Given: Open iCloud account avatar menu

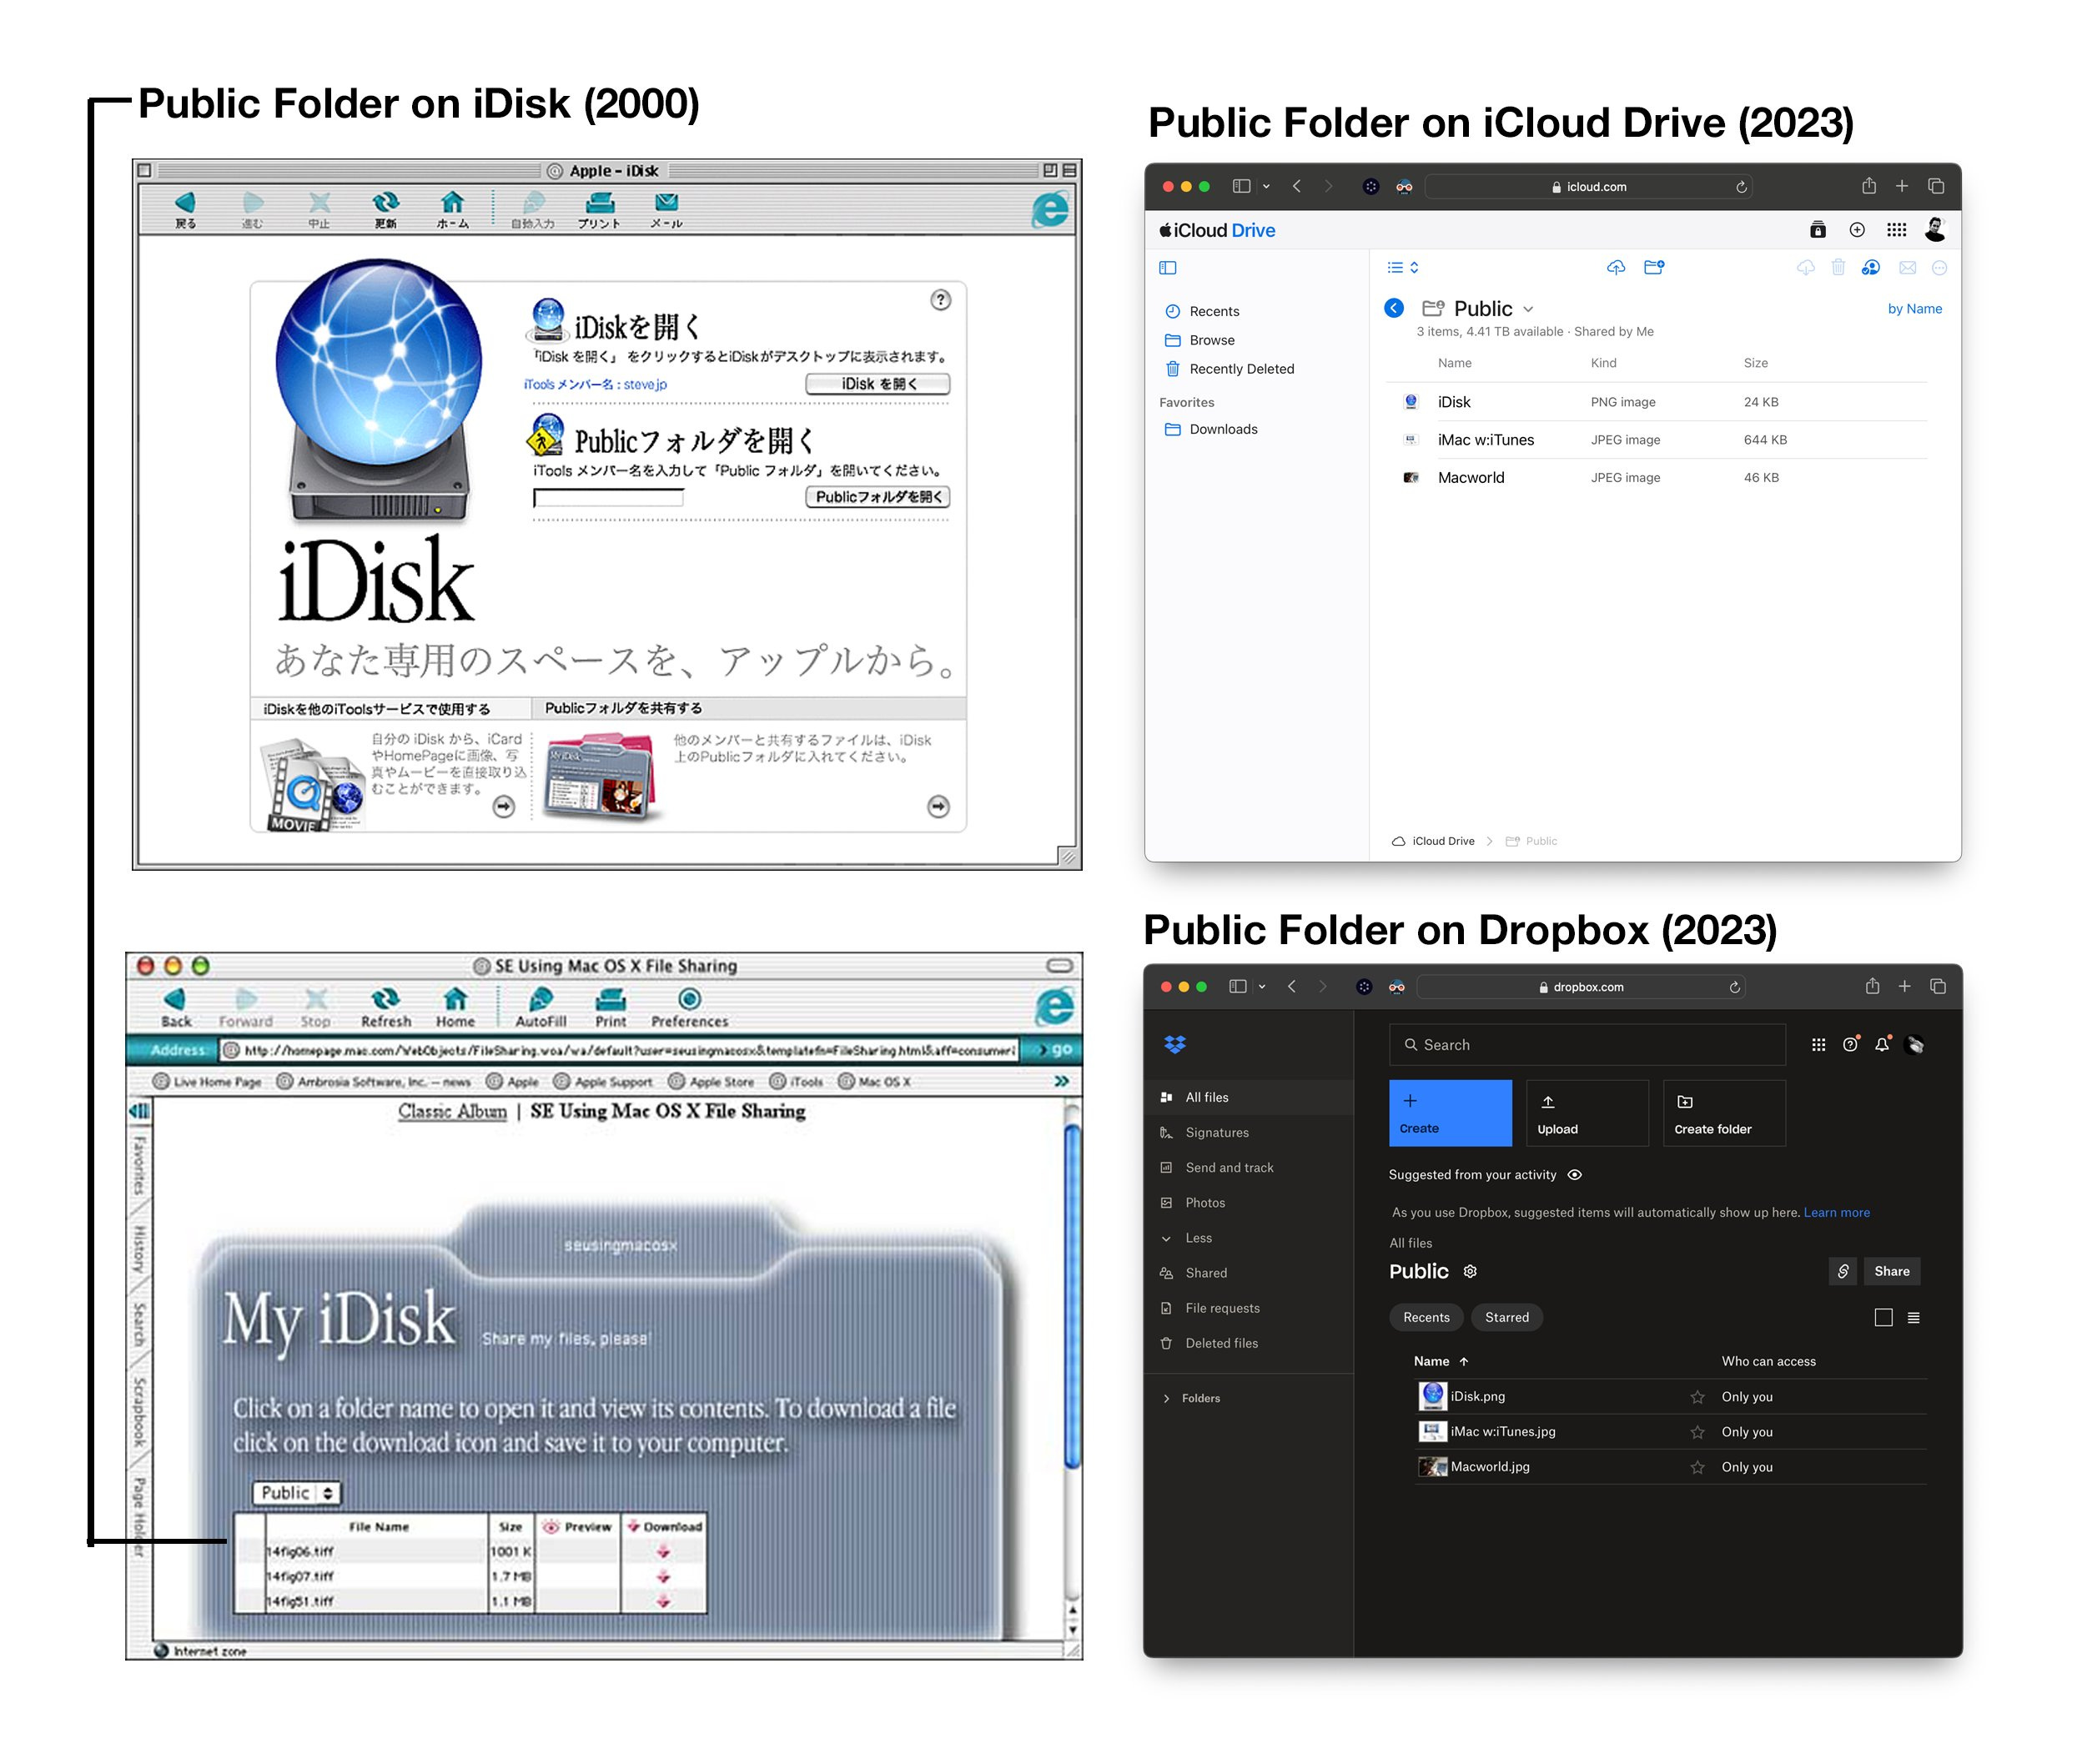Looking at the screenshot, I should (1934, 229).
